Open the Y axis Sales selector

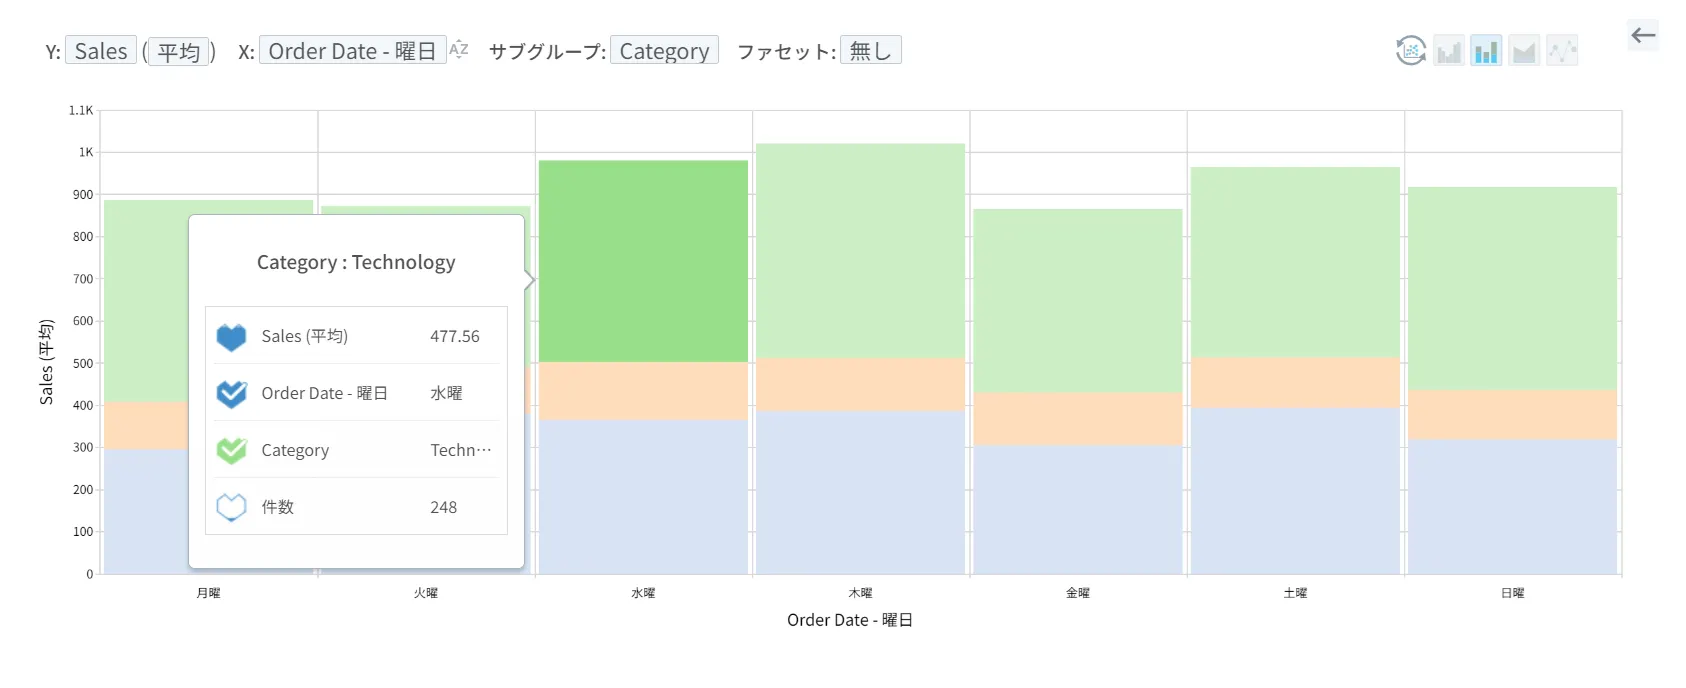101,51
